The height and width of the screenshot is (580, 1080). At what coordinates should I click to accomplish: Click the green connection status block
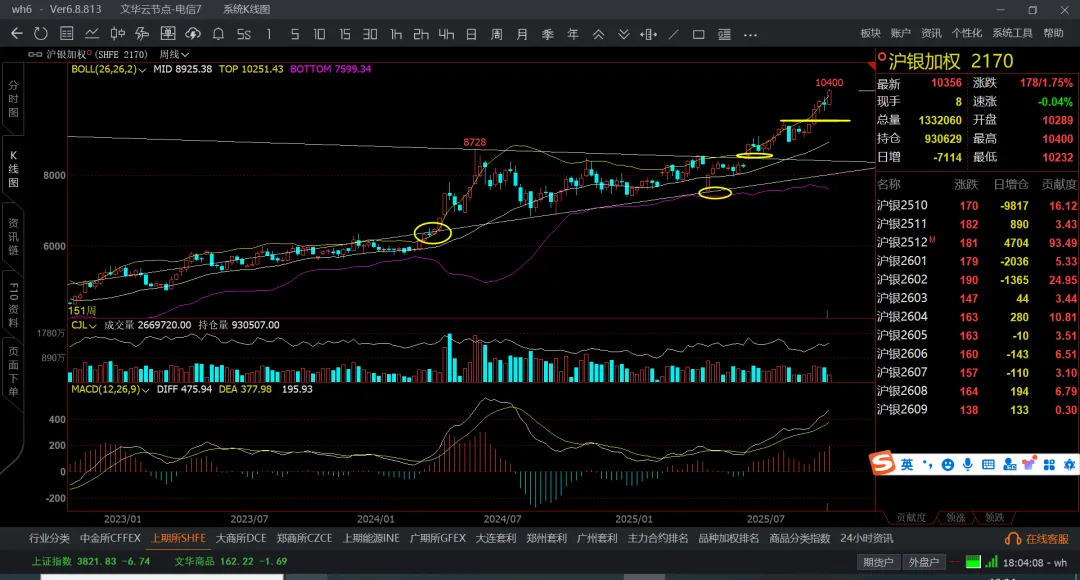tap(973, 562)
